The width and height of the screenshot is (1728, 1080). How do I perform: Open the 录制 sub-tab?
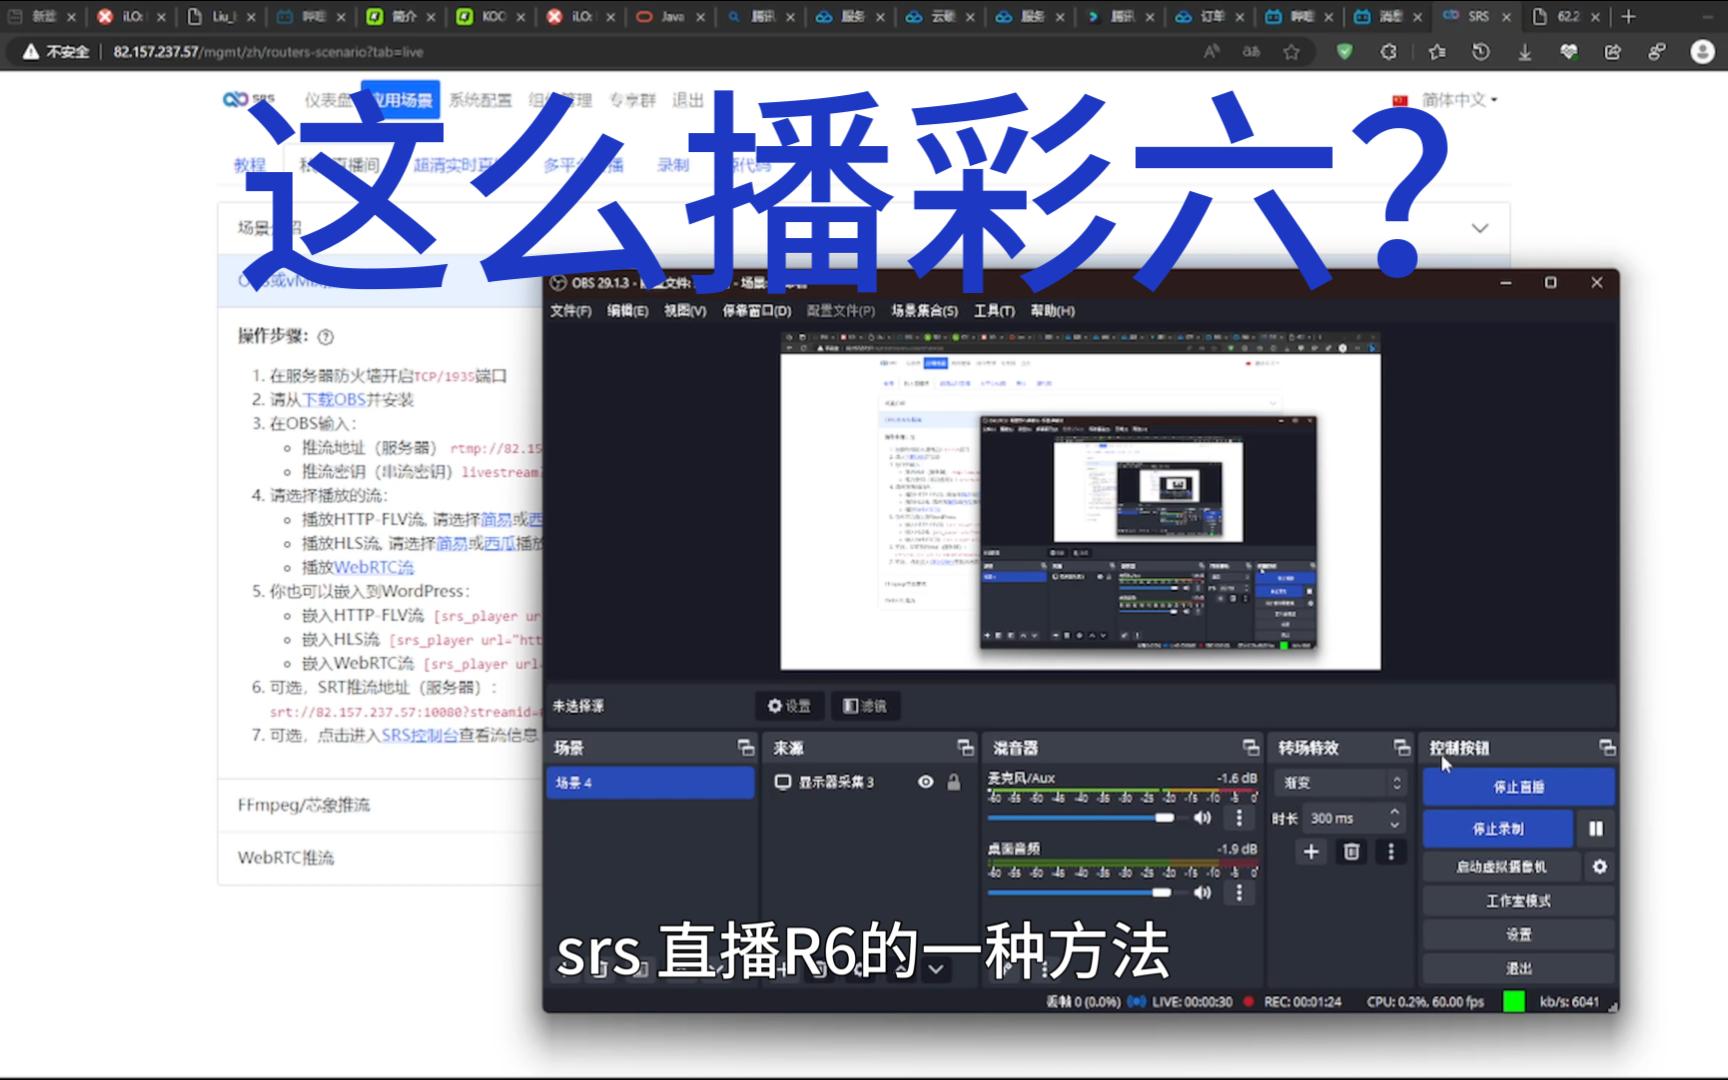(673, 165)
